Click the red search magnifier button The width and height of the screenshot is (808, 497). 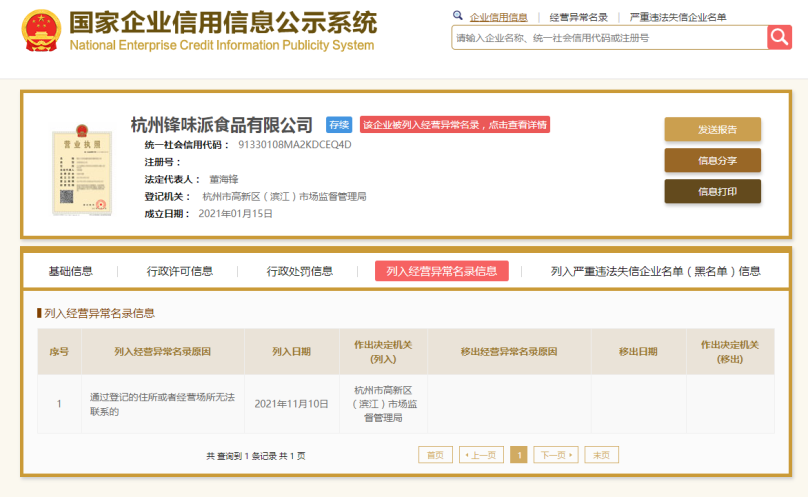click(x=779, y=37)
